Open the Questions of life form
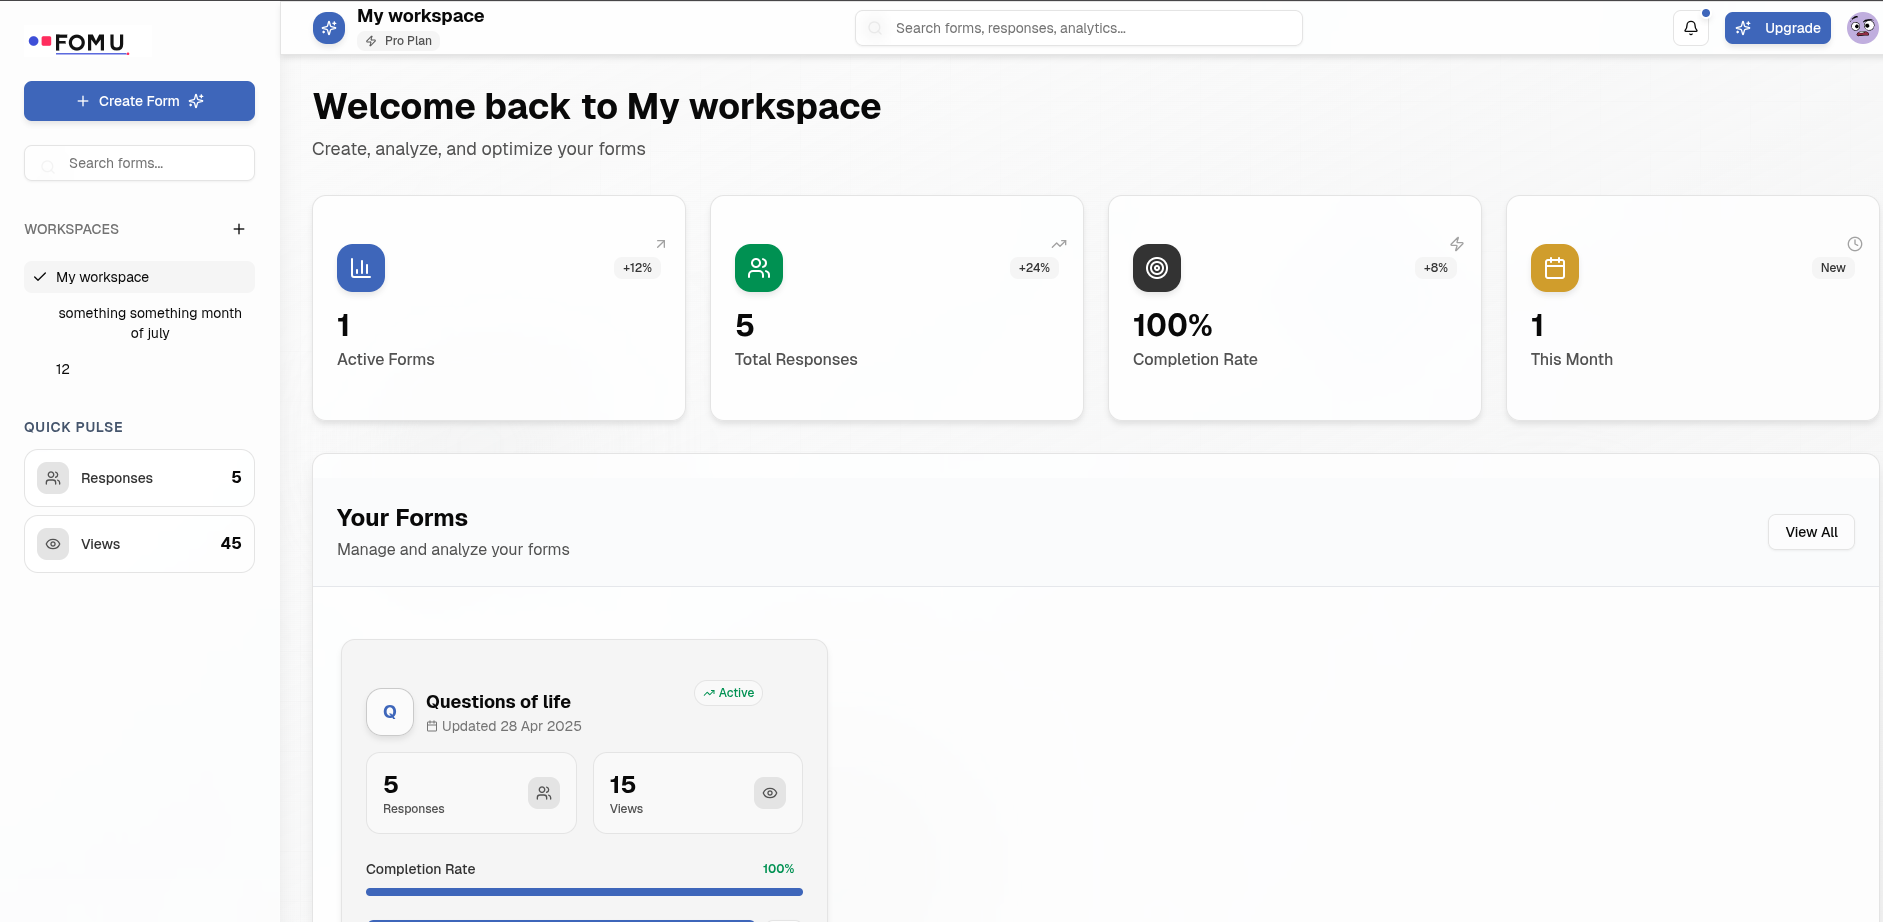The height and width of the screenshot is (922, 1883). point(498,702)
